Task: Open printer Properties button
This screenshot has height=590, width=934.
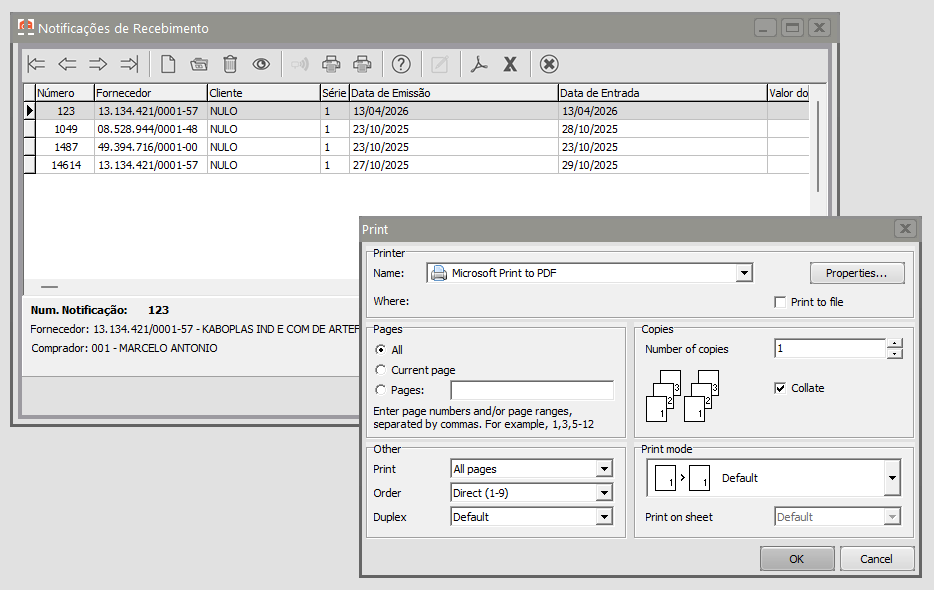Action: tap(857, 273)
